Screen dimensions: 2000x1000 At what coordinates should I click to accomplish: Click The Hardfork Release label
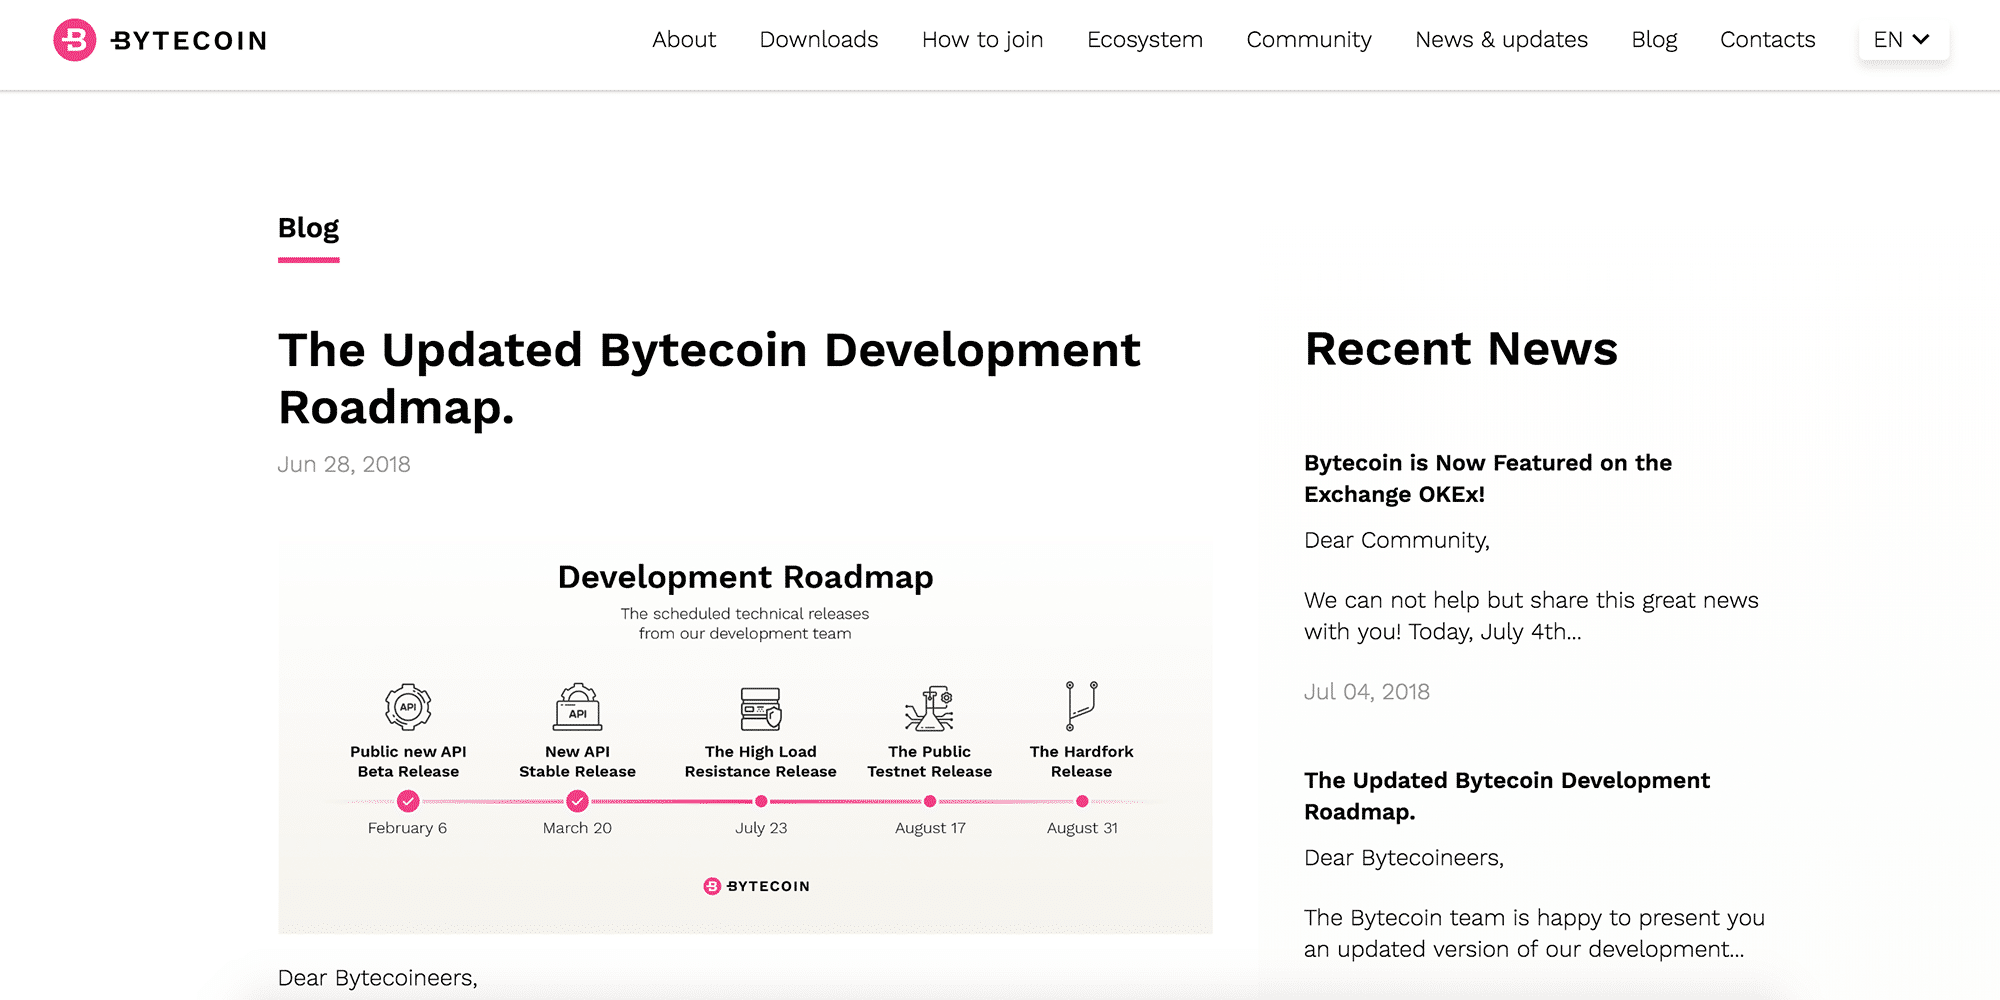click(x=1082, y=761)
